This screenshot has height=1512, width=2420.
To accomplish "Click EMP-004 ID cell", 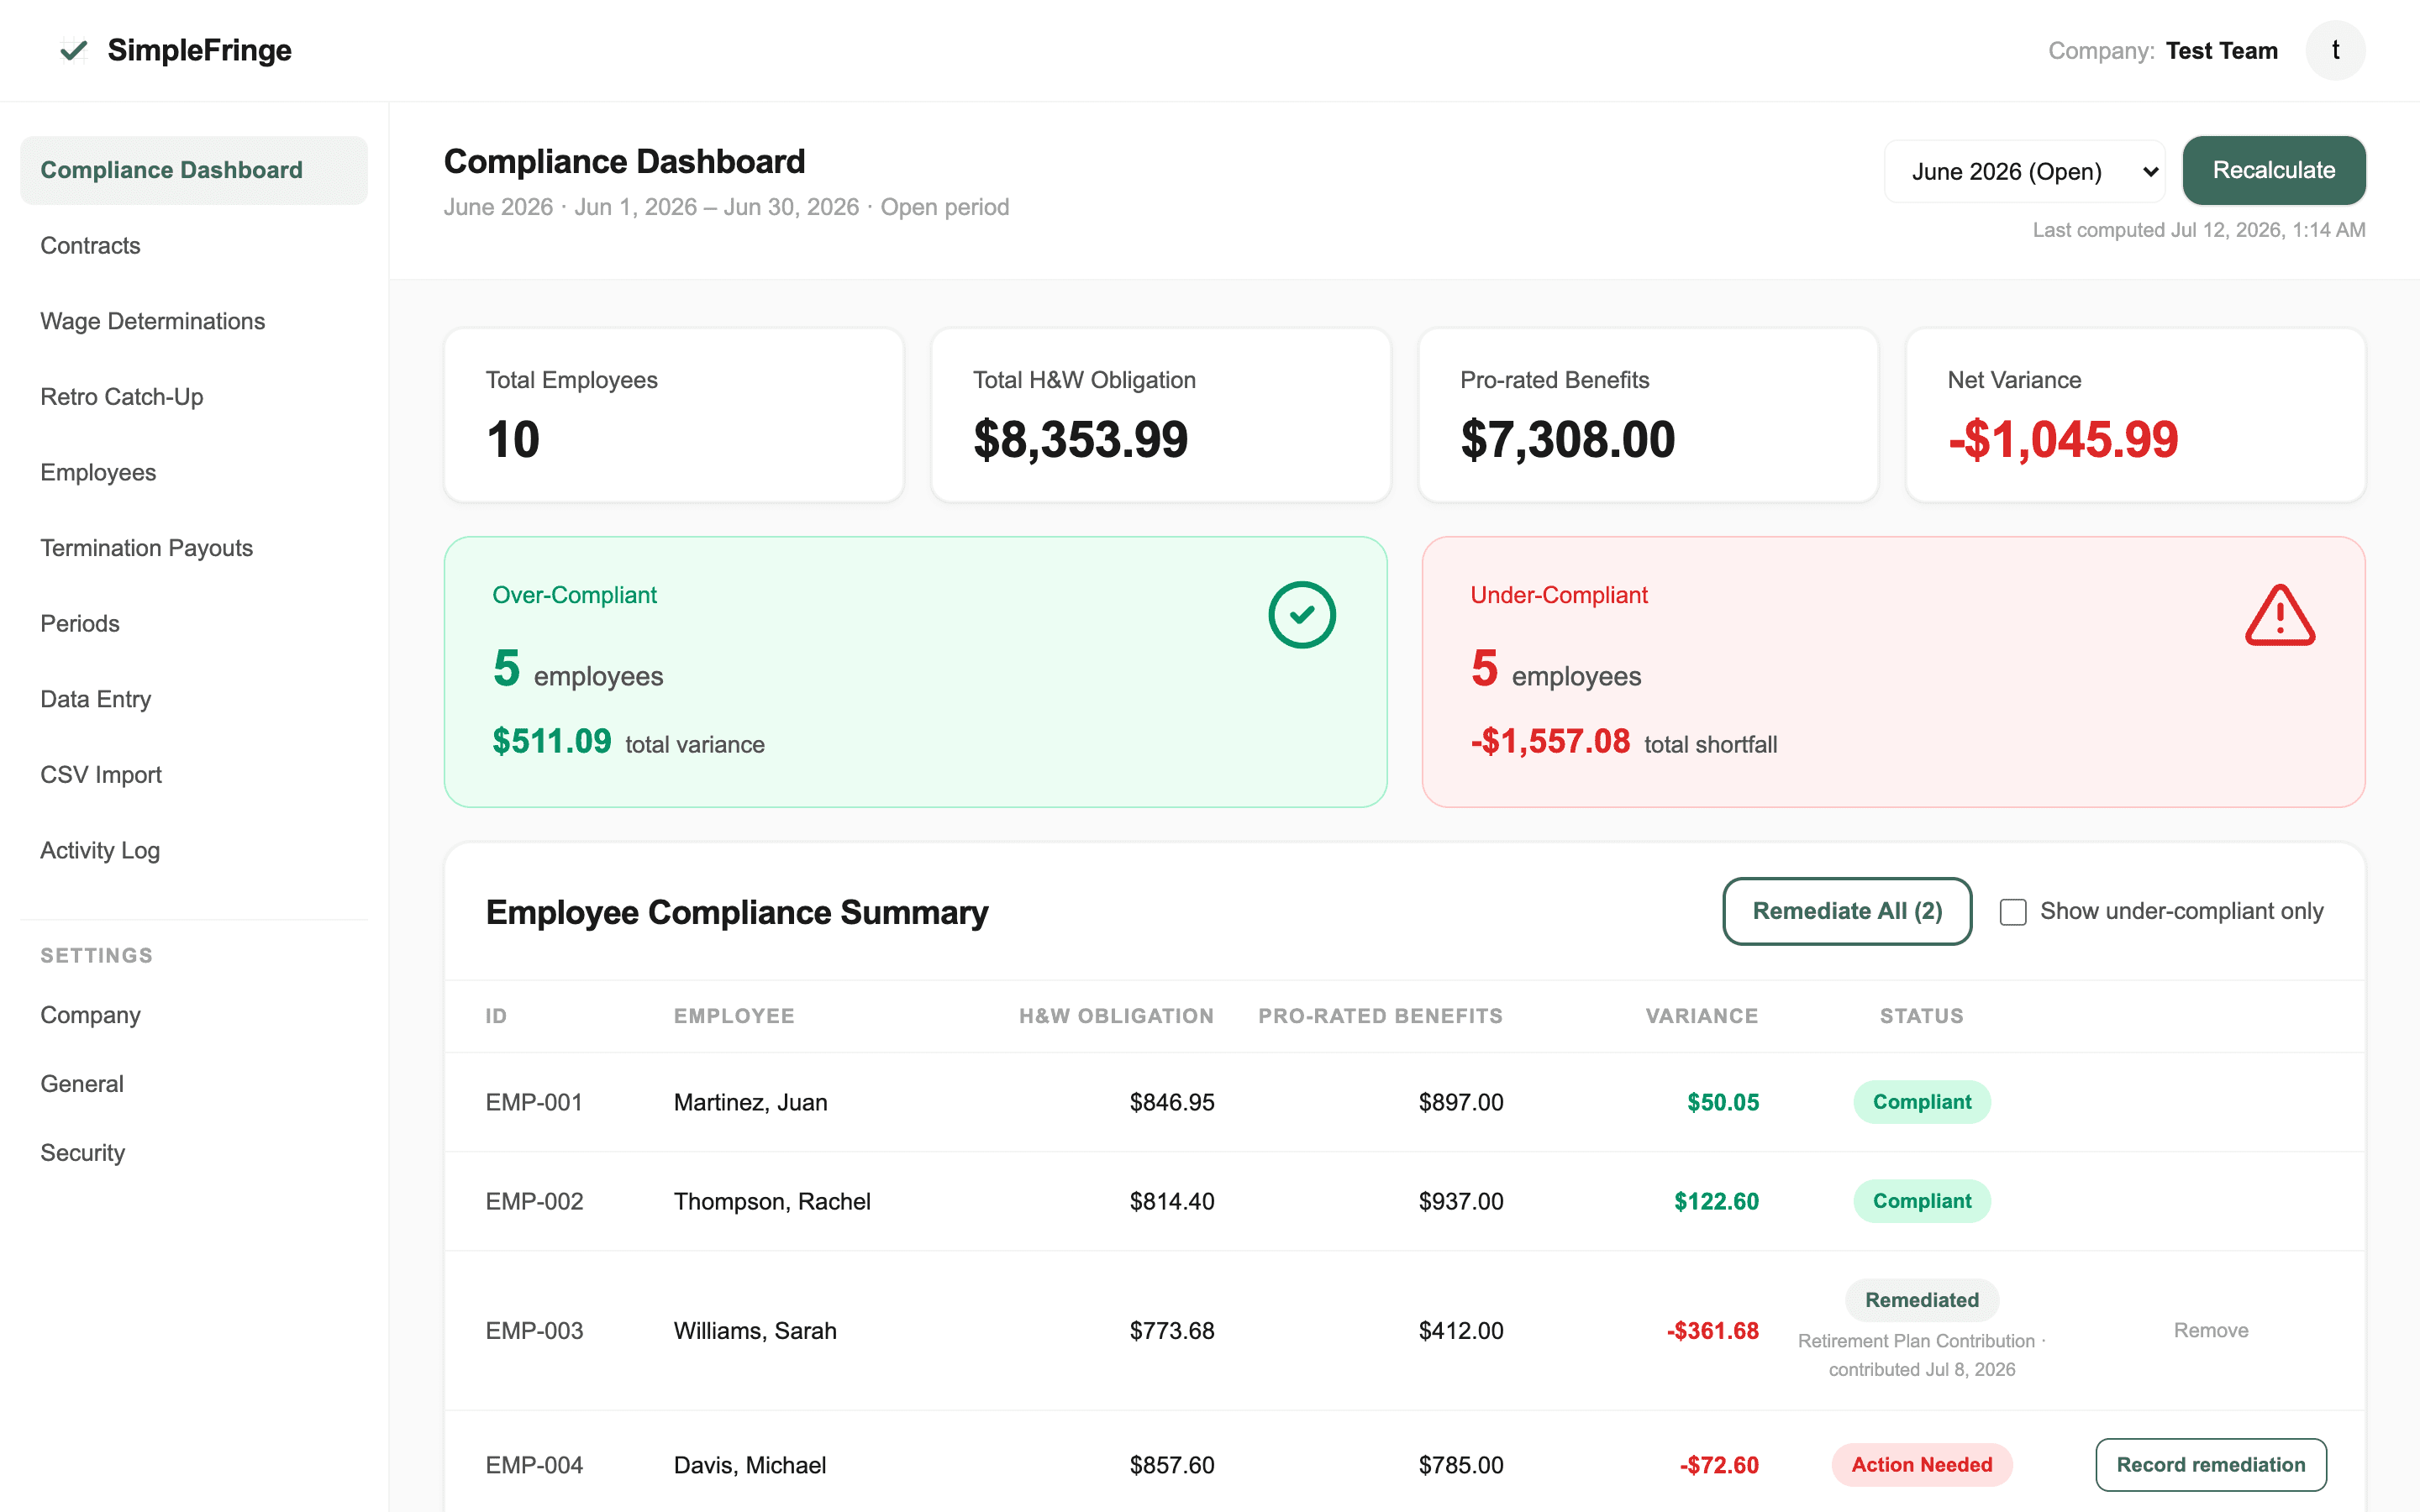I will pyautogui.click(x=534, y=1465).
